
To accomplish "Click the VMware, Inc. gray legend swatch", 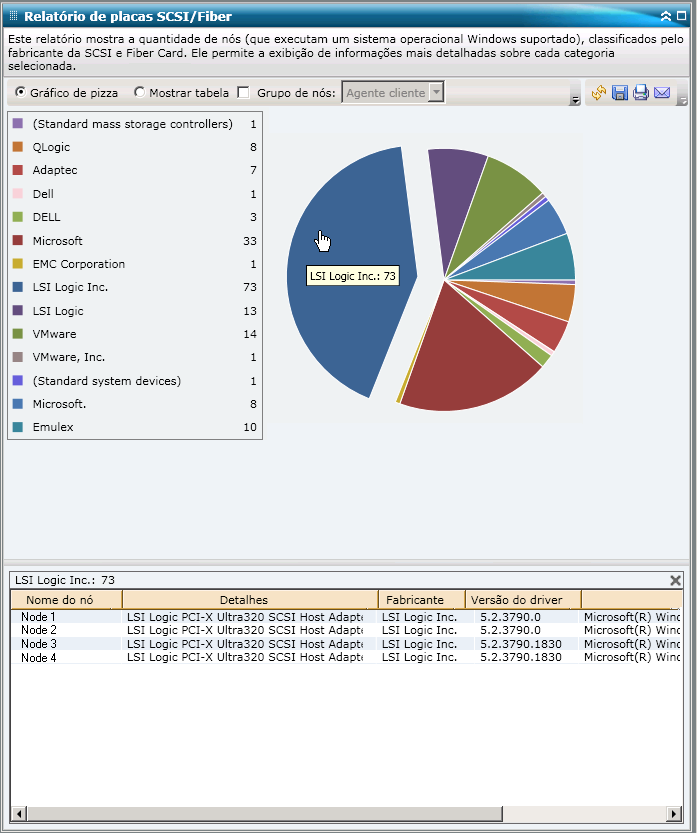I will pos(18,357).
